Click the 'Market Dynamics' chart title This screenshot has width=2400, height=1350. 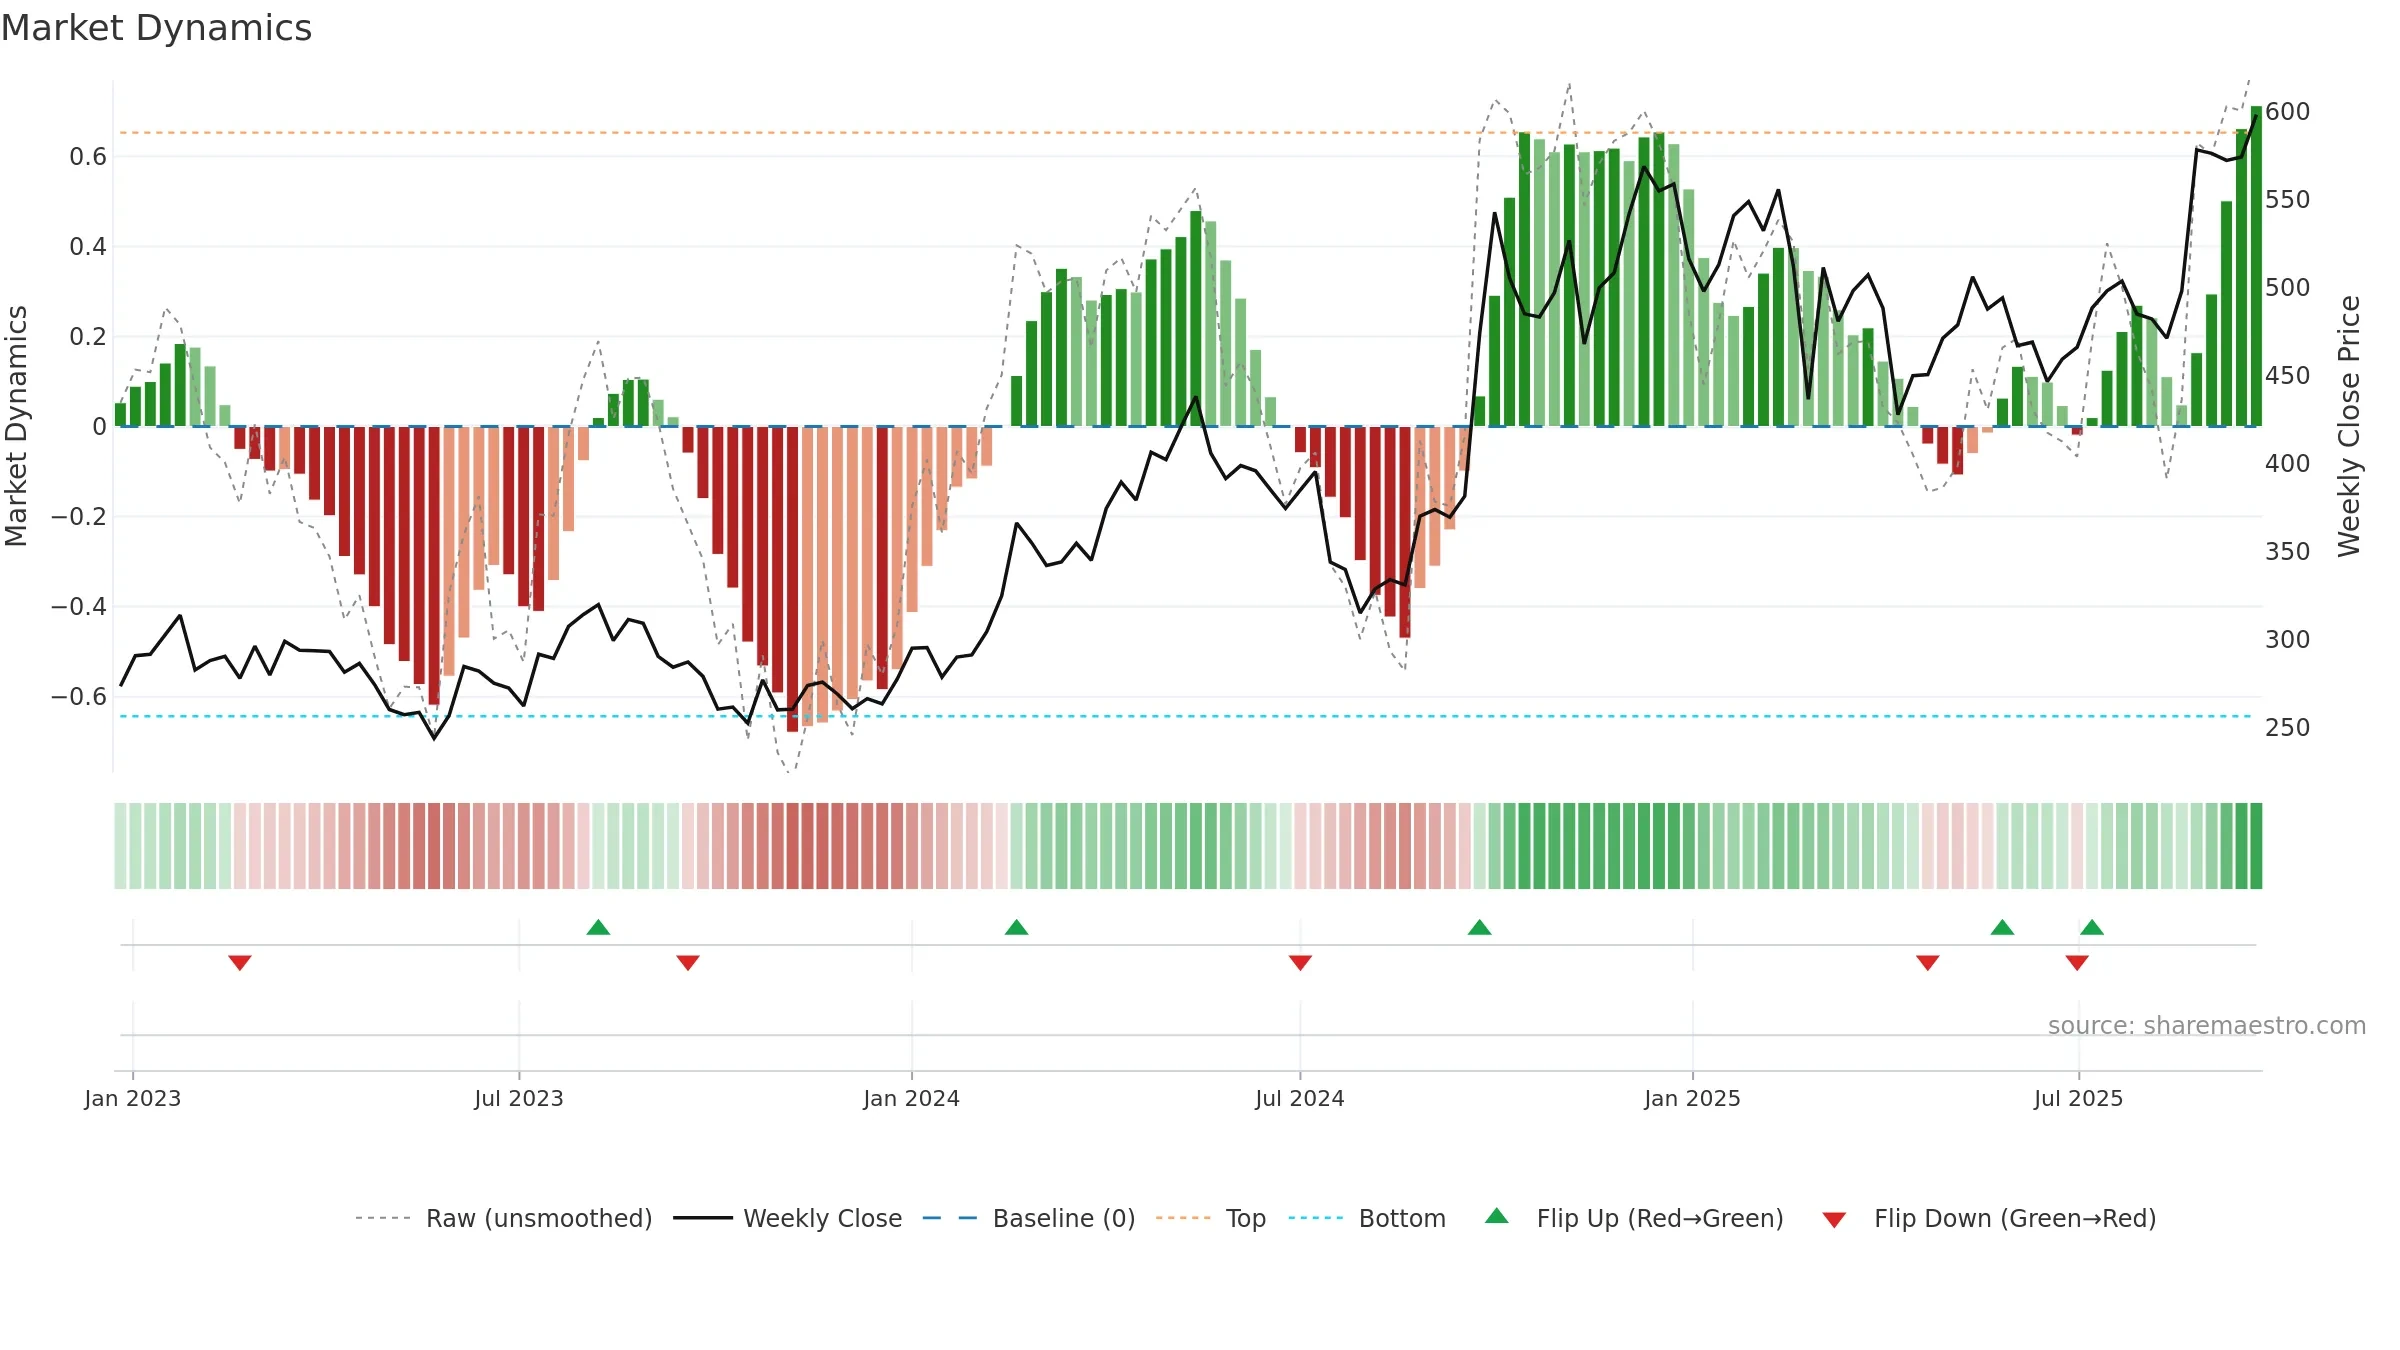(156, 28)
